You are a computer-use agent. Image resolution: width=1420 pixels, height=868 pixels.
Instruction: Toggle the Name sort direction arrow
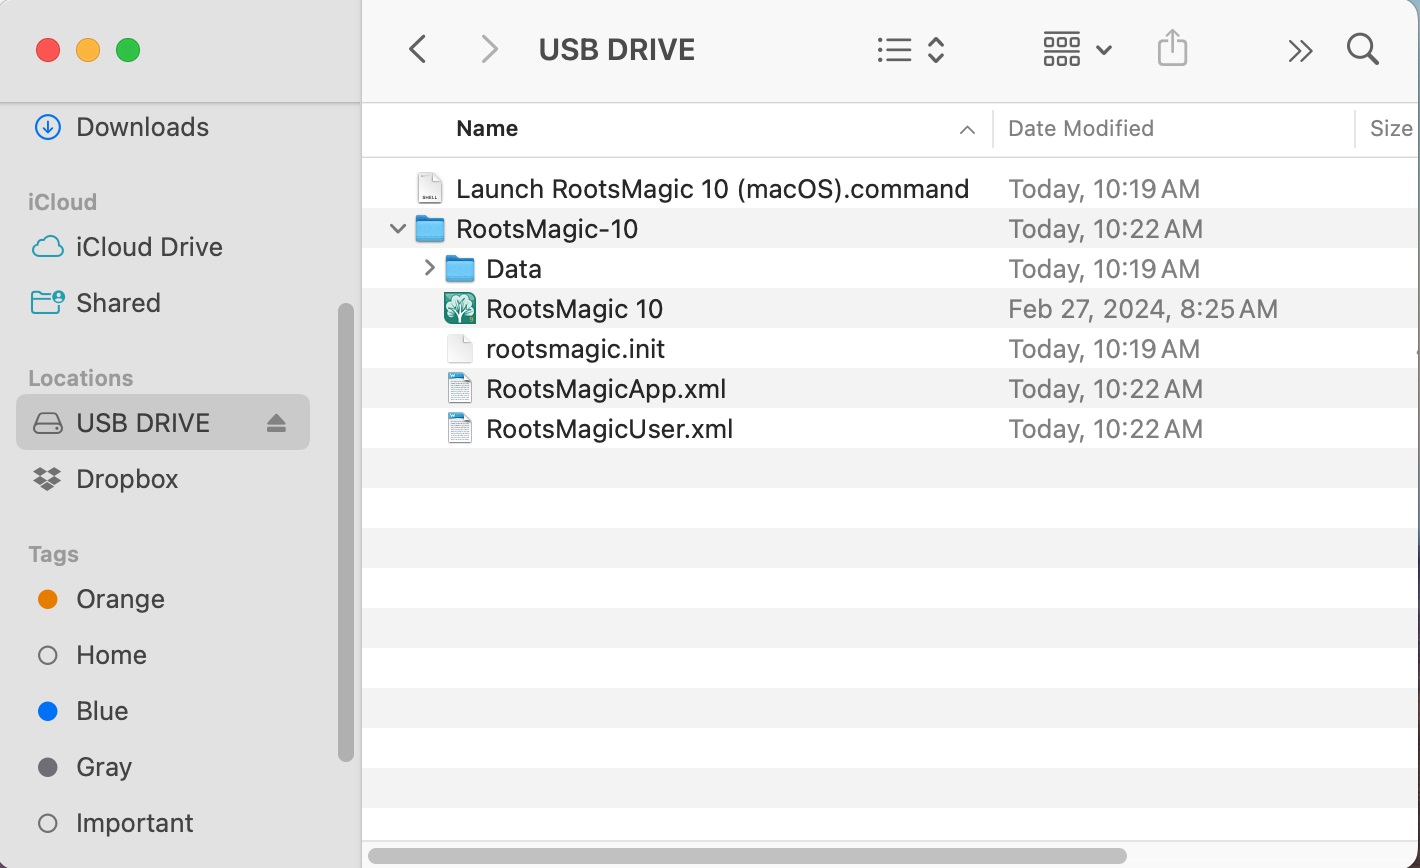pyautogui.click(x=967, y=129)
